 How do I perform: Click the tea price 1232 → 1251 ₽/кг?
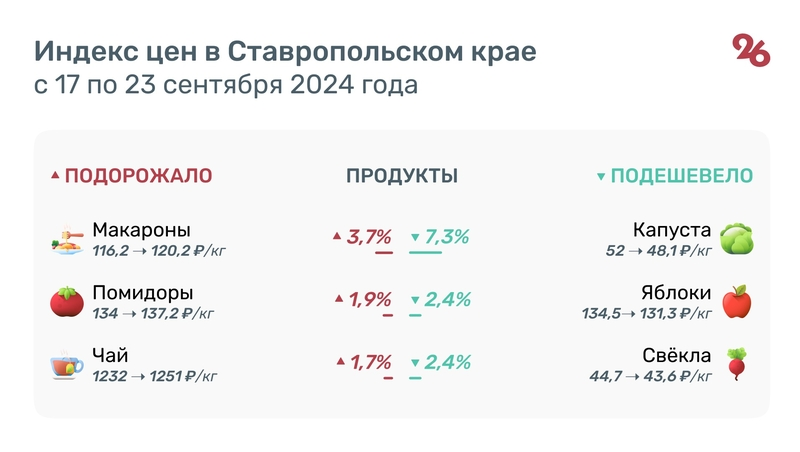tap(154, 376)
